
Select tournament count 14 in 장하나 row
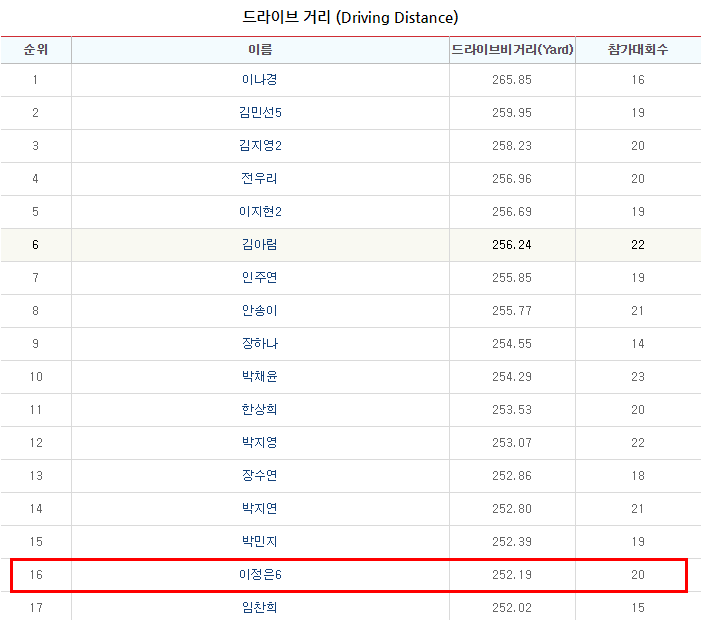tap(638, 344)
